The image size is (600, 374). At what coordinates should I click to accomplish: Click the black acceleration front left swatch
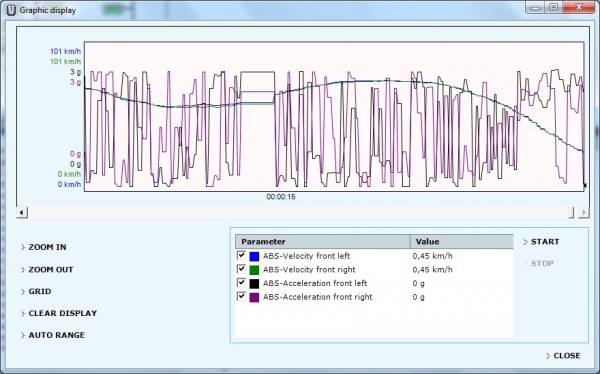[x=254, y=284]
